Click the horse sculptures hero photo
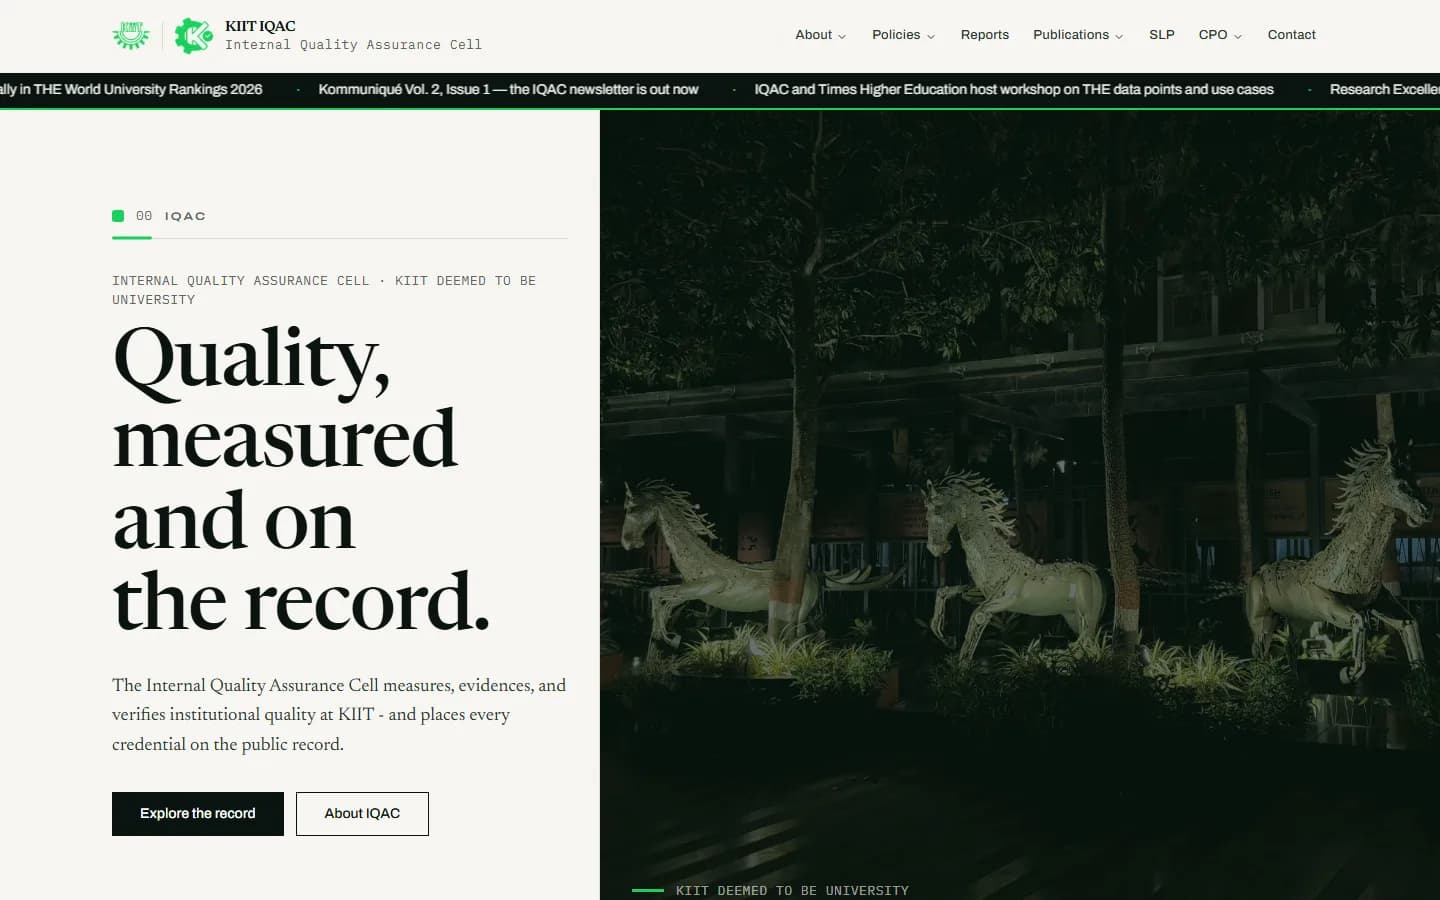 (1020, 505)
